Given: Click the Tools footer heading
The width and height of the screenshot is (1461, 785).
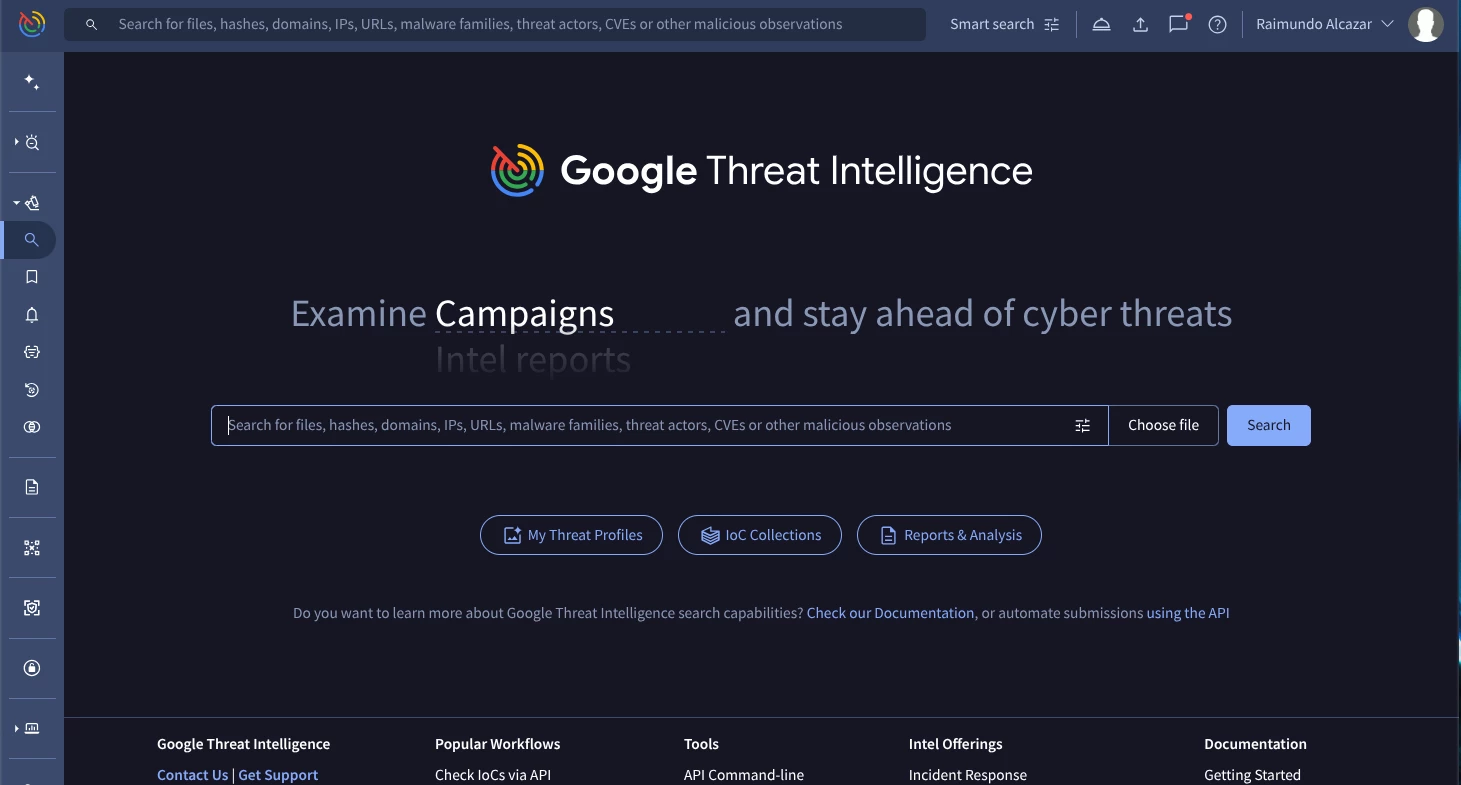Looking at the screenshot, I should click(x=701, y=744).
